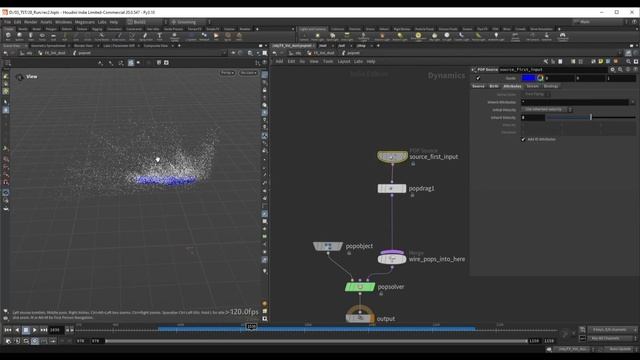Step back one frame

(17, 330)
